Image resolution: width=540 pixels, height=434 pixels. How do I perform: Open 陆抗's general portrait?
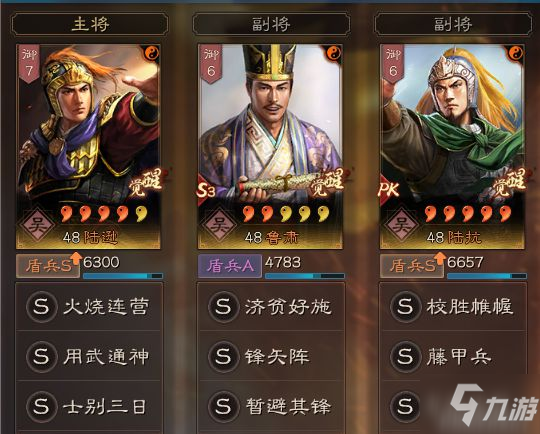(452, 146)
